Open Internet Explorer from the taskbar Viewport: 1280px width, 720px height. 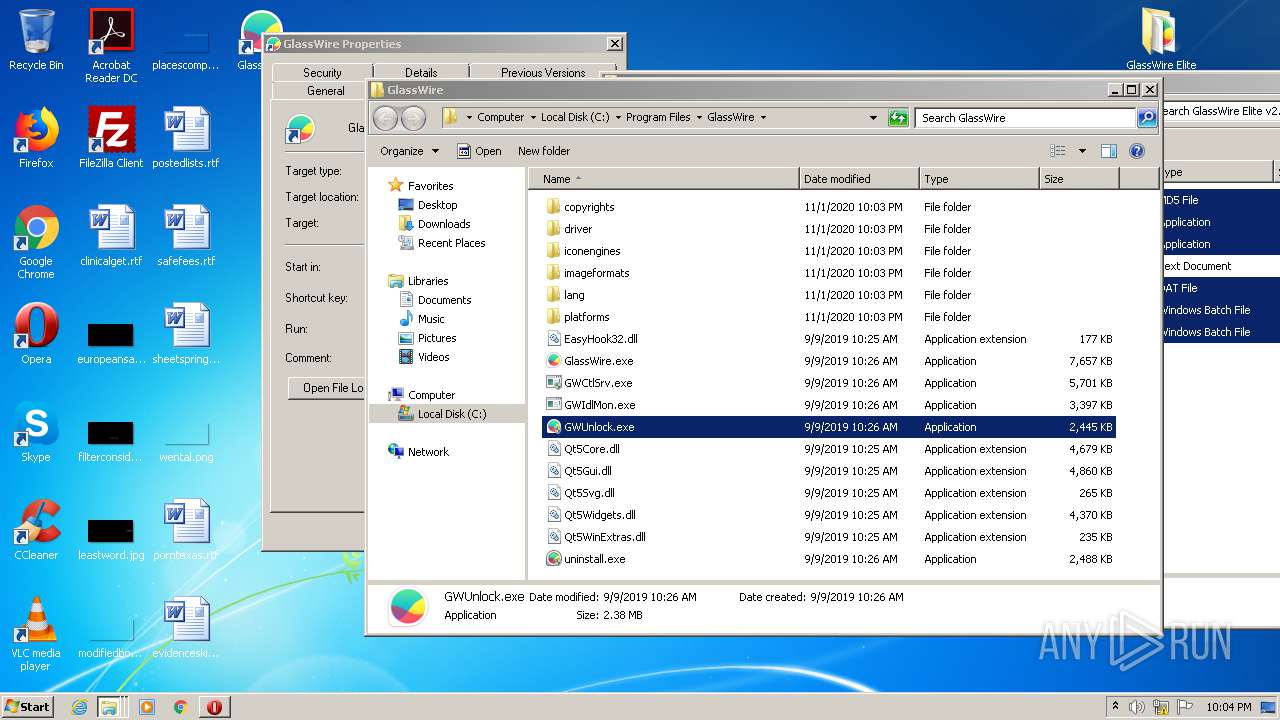(79, 707)
